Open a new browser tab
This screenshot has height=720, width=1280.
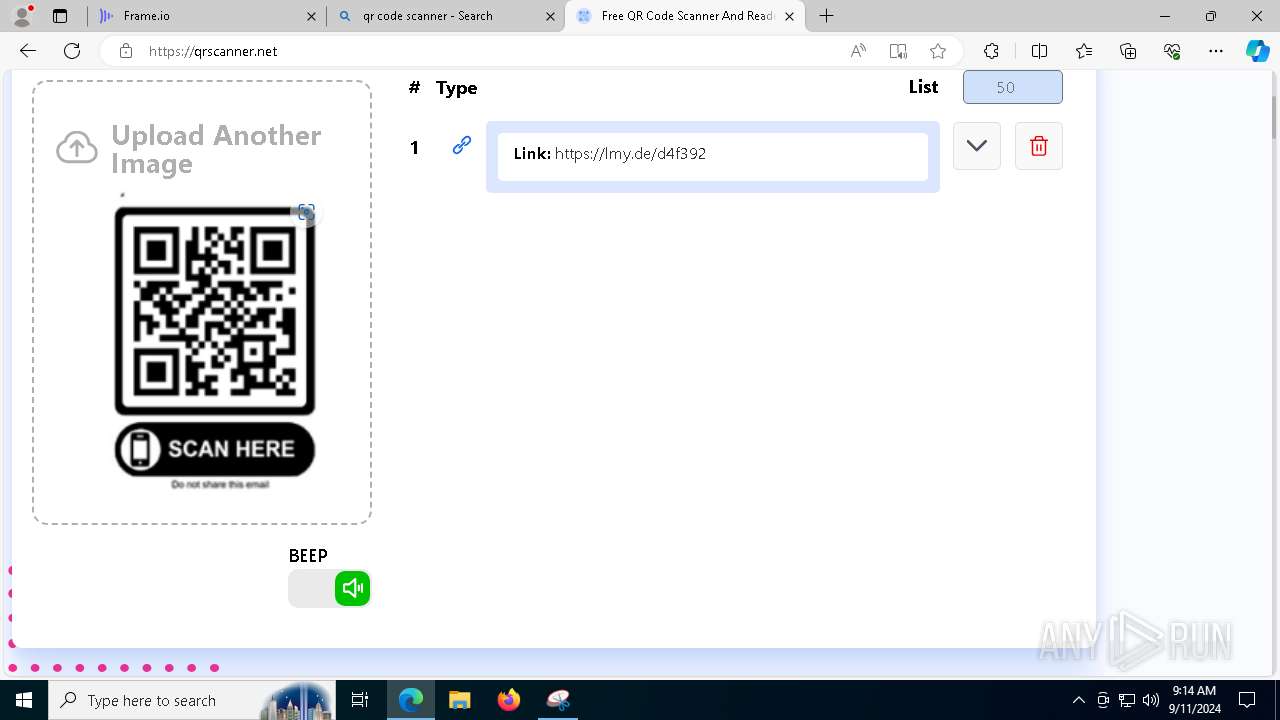point(826,16)
